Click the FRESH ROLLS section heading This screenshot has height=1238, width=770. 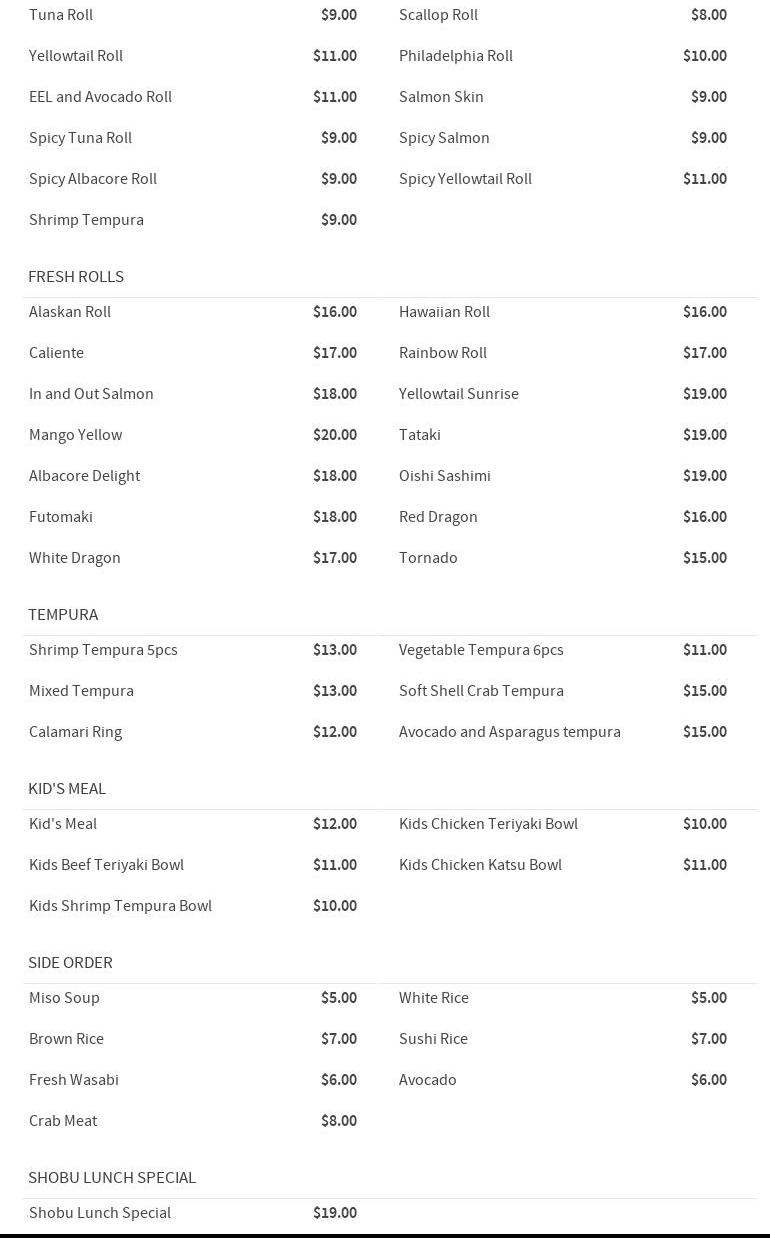click(x=76, y=277)
